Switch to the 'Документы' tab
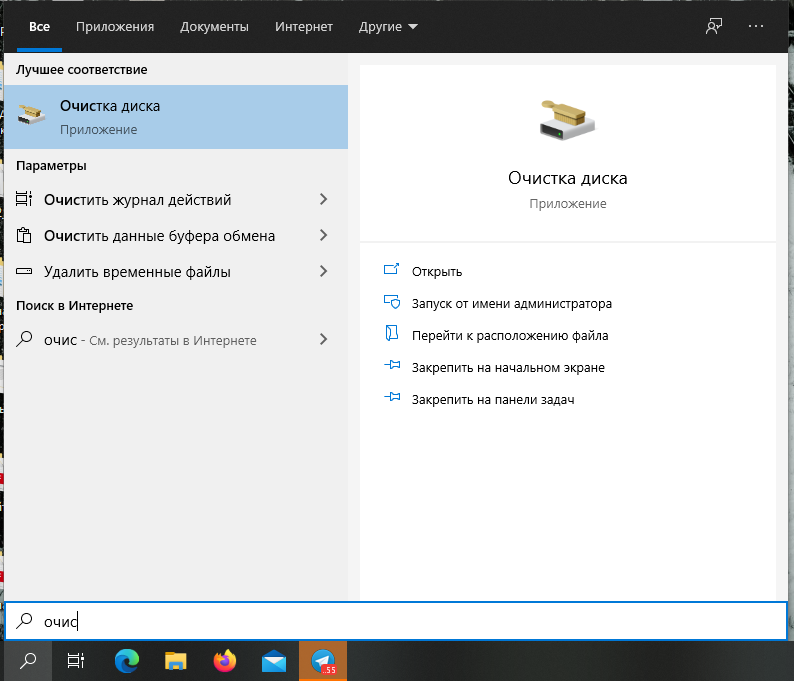794x681 pixels. pyautogui.click(x=215, y=26)
